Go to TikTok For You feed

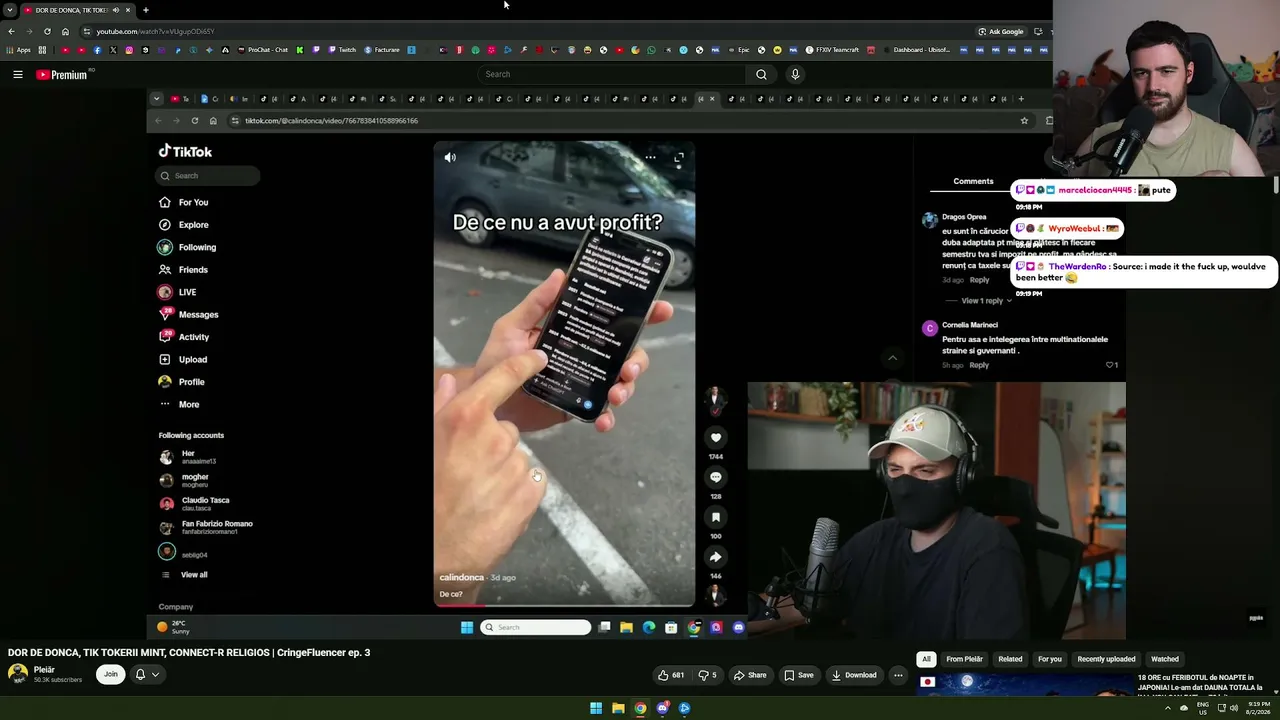(184, 202)
